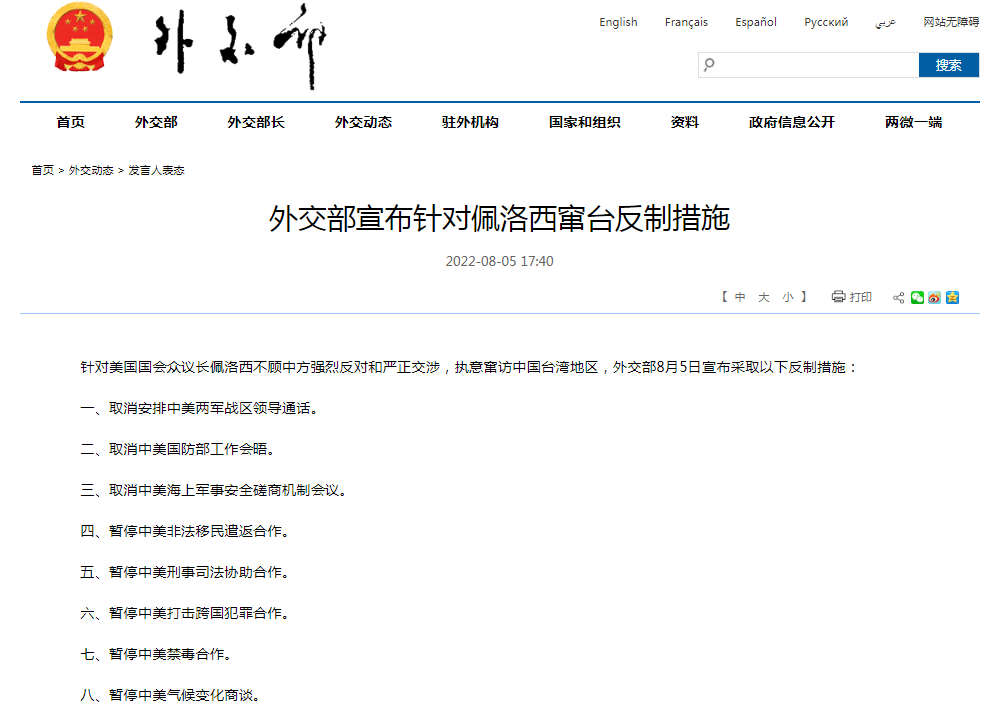Open the 驻外机构 navigation item

click(470, 122)
